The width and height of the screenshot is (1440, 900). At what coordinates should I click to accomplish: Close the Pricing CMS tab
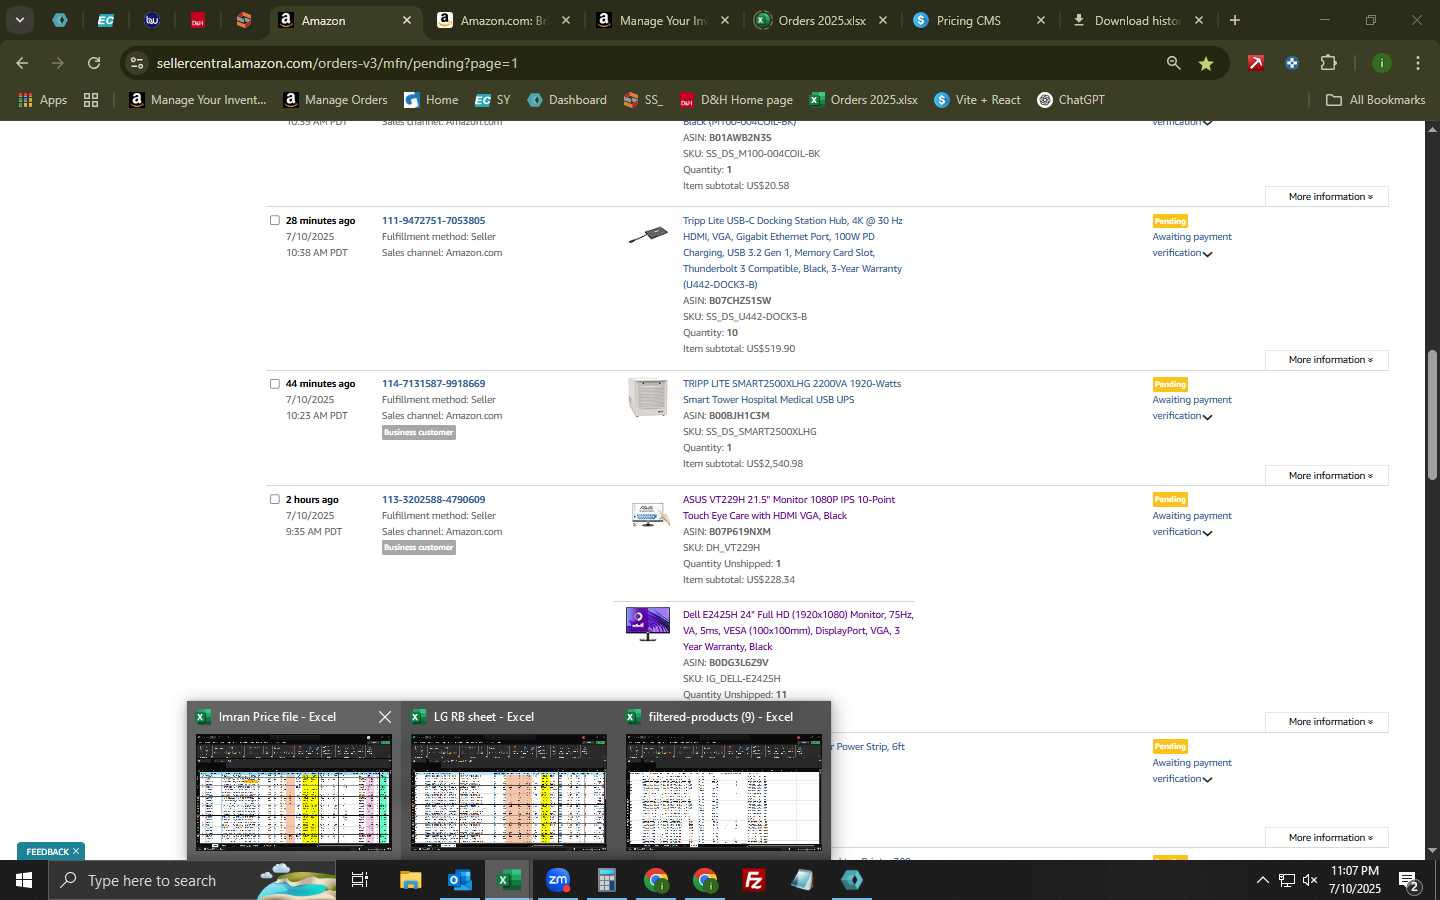[1041, 20]
